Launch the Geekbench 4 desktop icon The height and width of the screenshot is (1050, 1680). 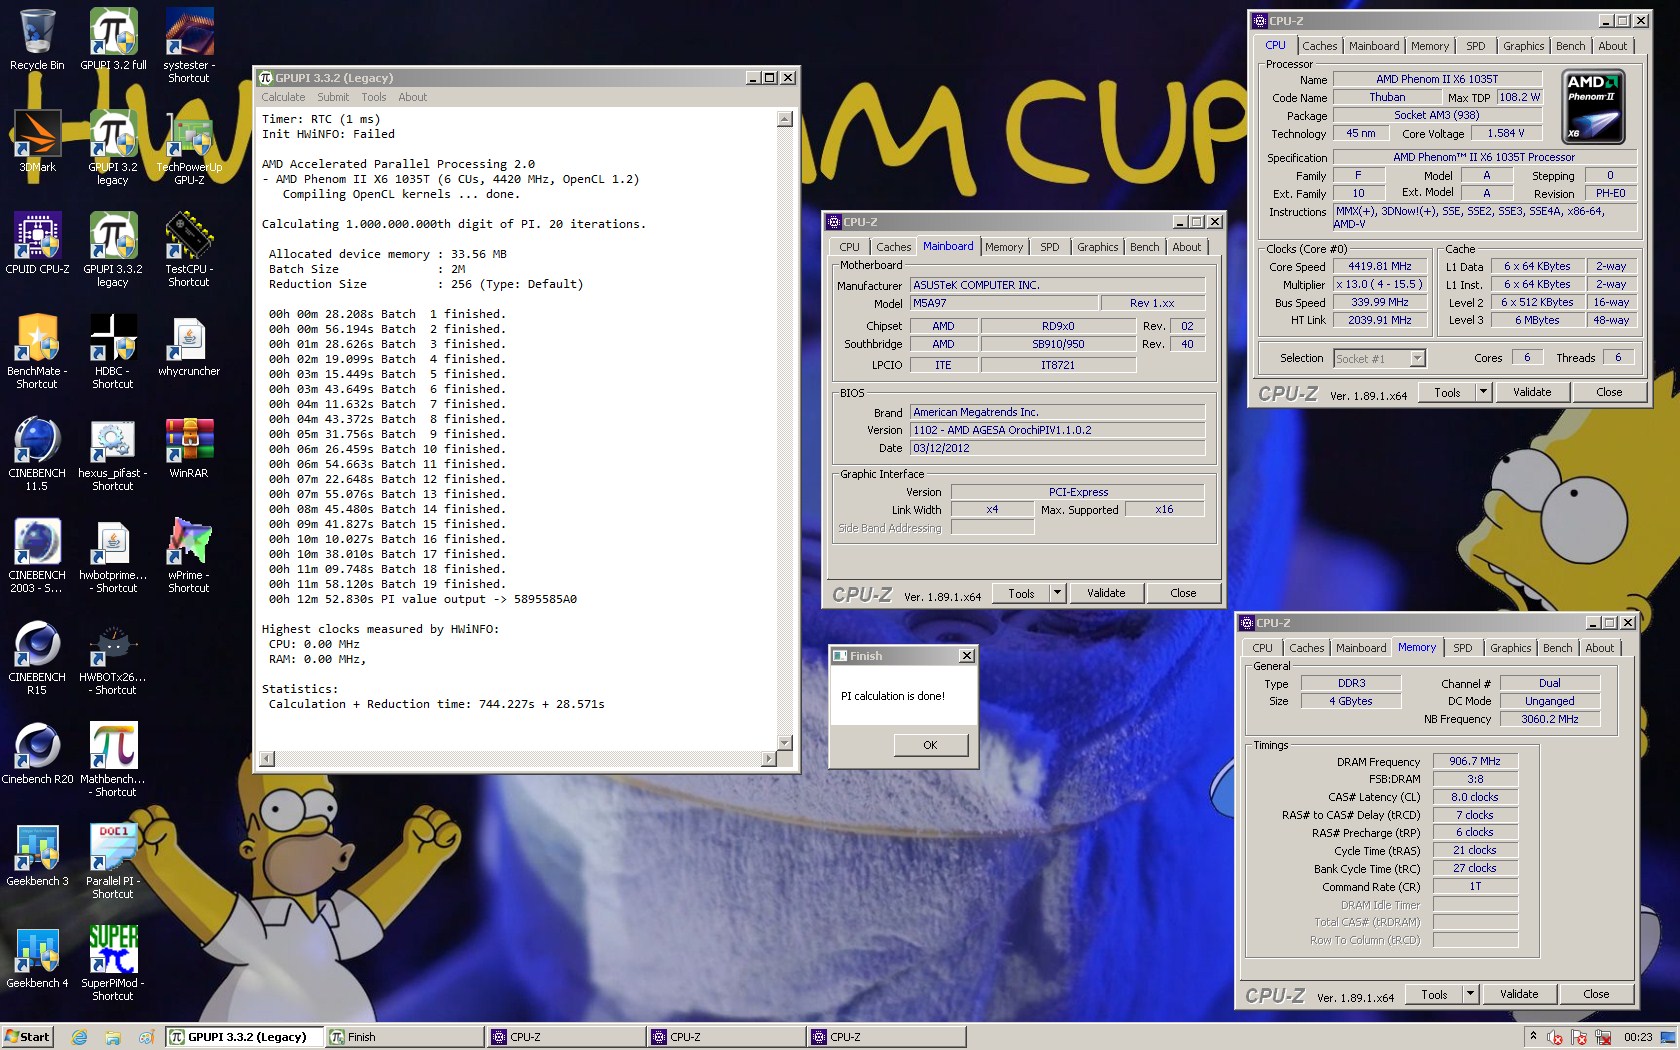pyautogui.click(x=37, y=957)
